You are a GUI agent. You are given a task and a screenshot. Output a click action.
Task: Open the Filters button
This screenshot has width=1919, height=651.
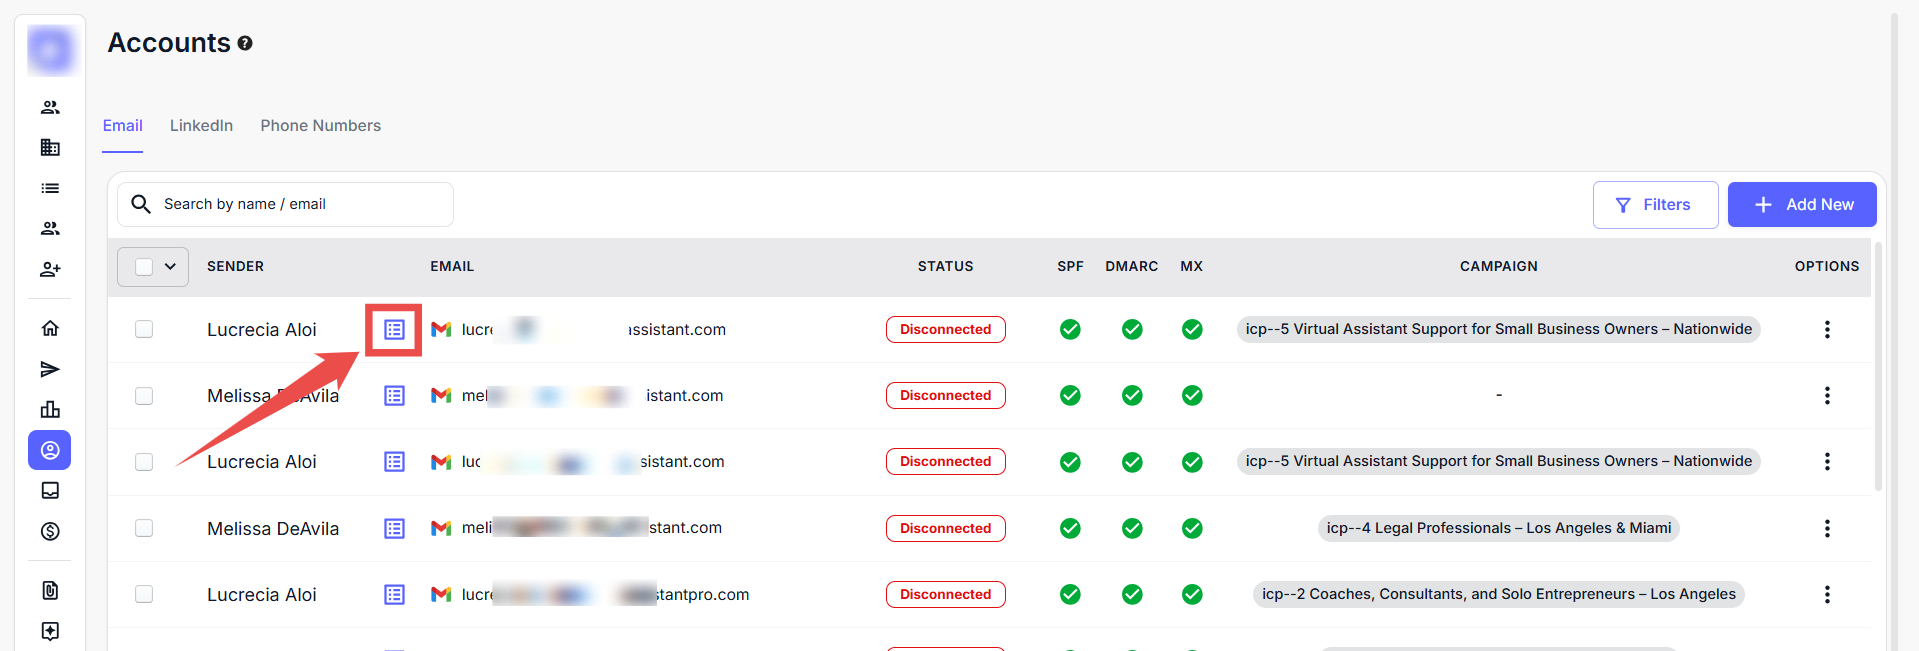click(x=1655, y=204)
